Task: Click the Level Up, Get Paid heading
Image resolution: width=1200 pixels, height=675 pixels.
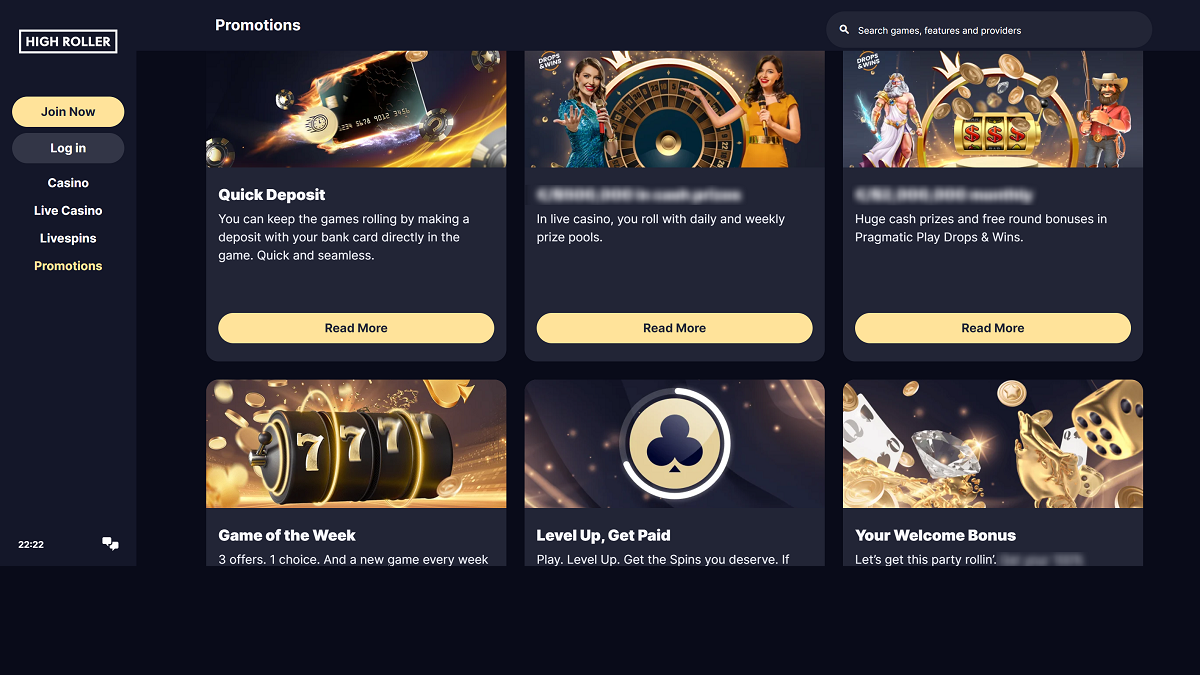Action: click(x=603, y=535)
